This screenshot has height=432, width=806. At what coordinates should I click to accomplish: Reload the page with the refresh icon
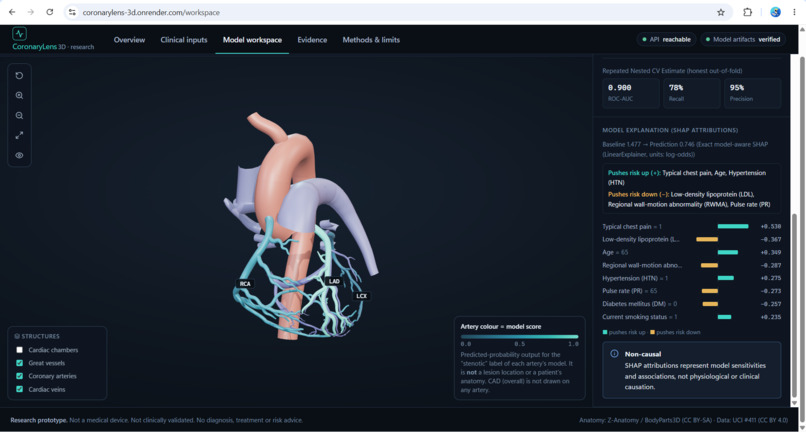click(50, 12)
